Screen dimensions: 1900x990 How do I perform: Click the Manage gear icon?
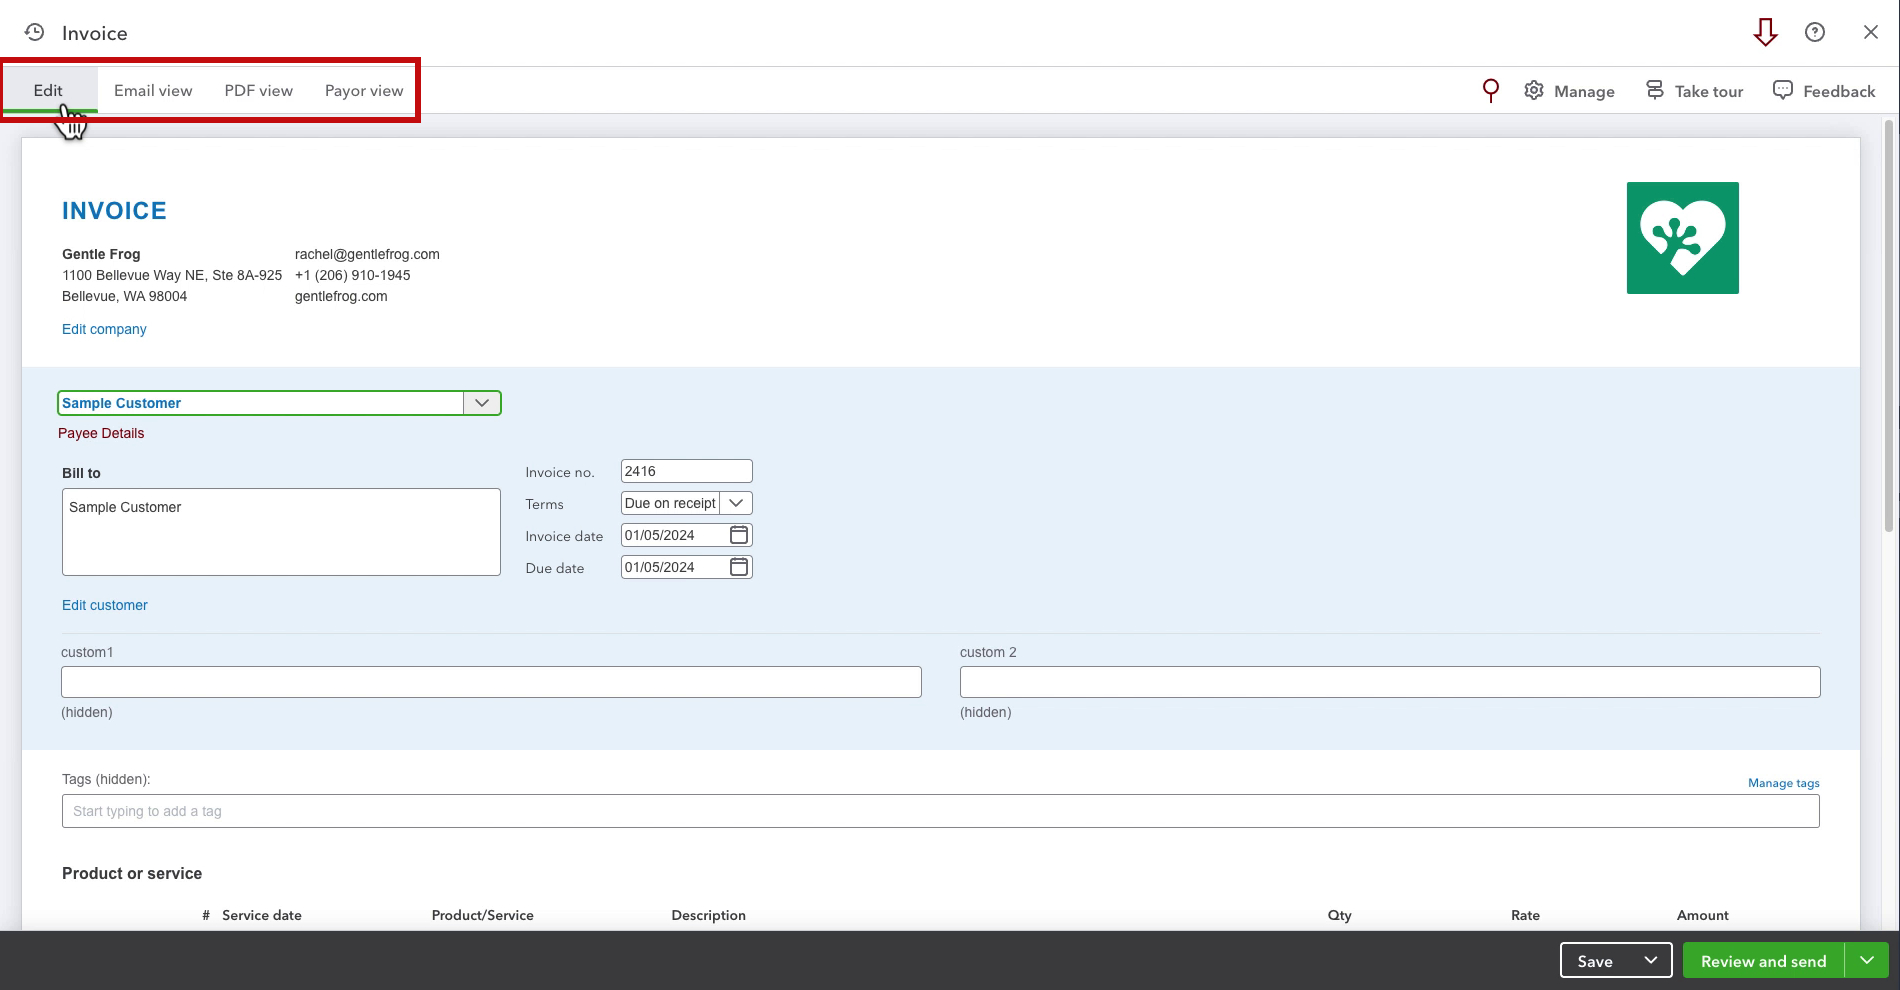click(x=1534, y=91)
